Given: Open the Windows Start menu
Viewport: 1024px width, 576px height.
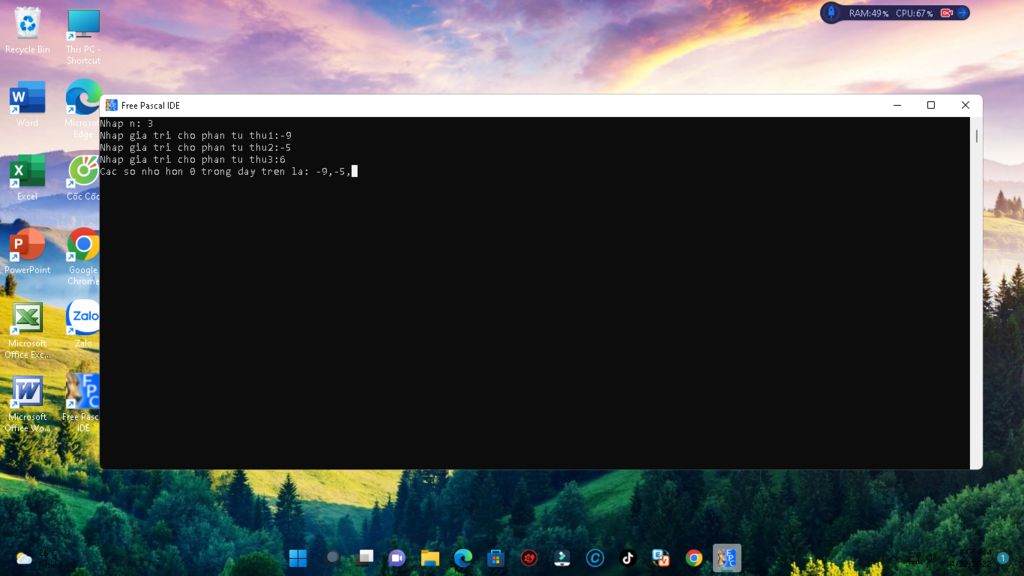Looking at the screenshot, I should pyautogui.click(x=298, y=558).
